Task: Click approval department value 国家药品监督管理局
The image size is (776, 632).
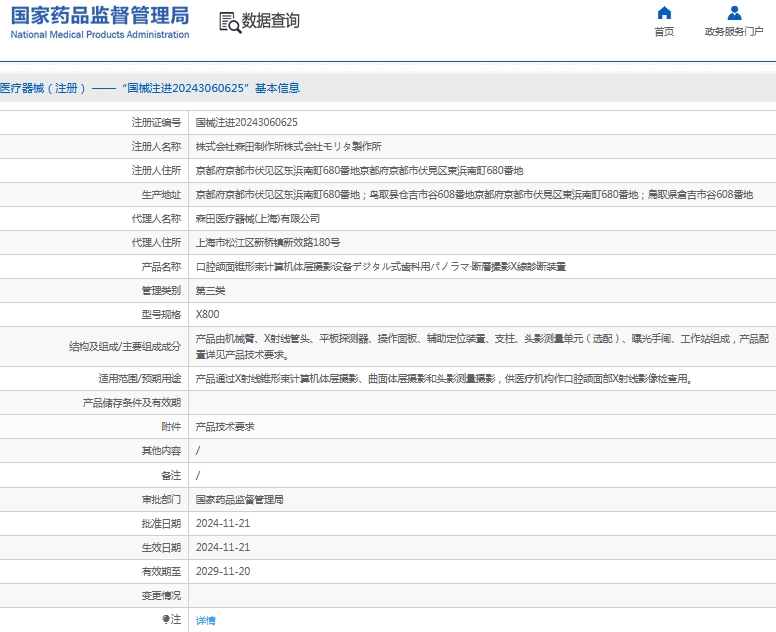Action: pos(240,500)
